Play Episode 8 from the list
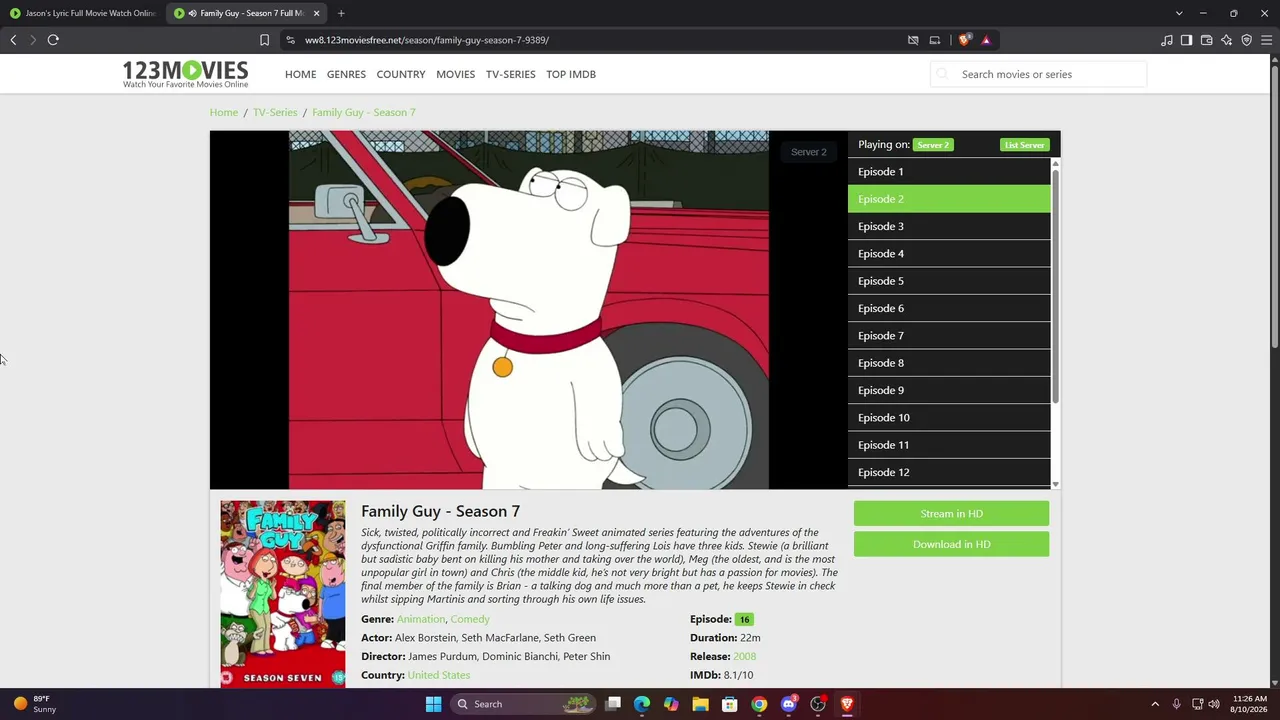This screenshot has height=720, width=1280. click(x=949, y=363)
